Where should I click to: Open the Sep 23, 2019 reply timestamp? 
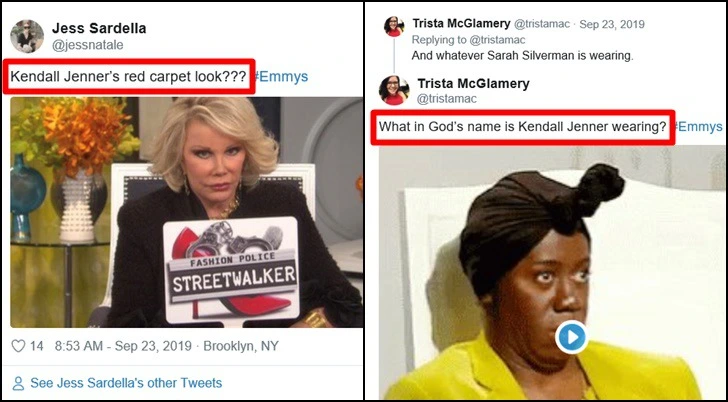(x=612, y=24)
